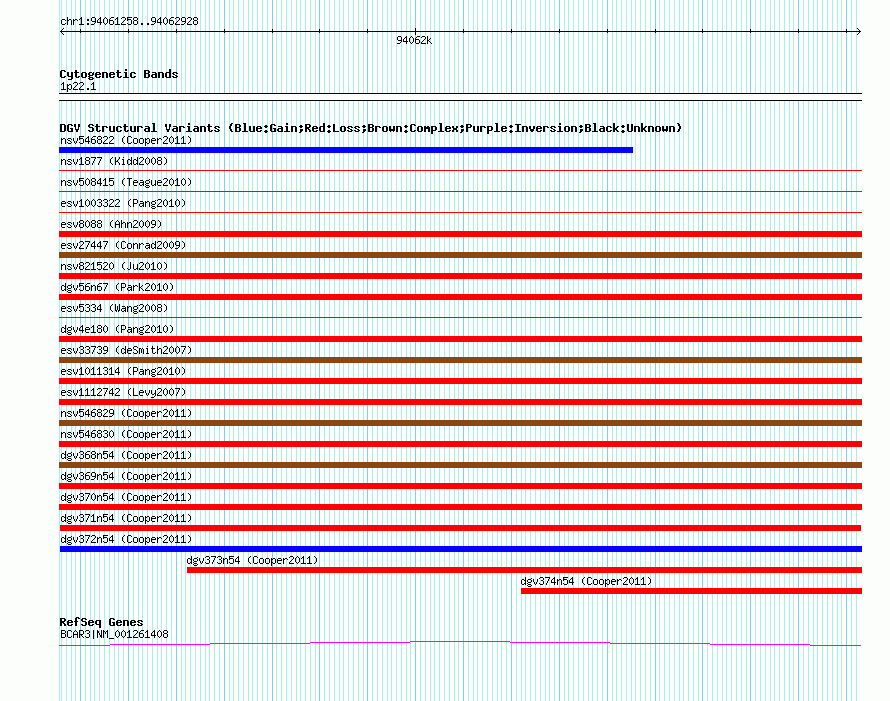Open esv1003322 (Pang2010) variant label

(x=123, y=203)
